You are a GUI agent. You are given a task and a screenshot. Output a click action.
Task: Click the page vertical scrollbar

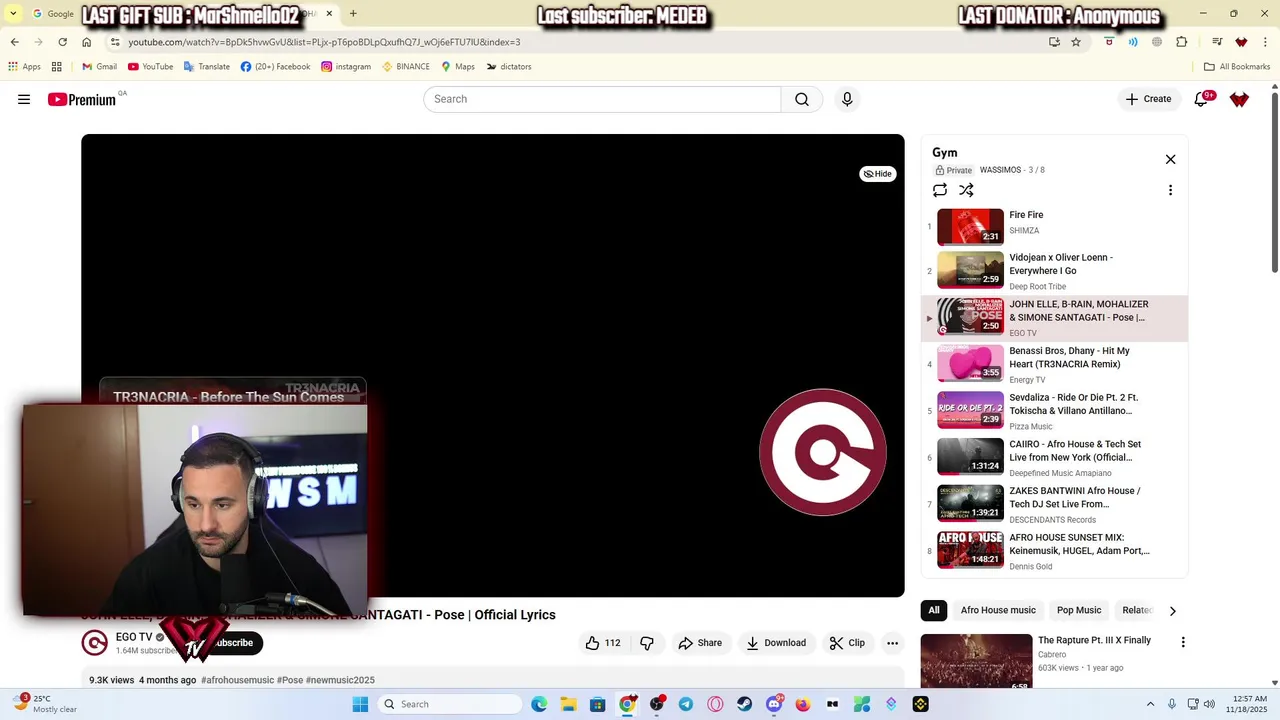(x=1274, y=180)
